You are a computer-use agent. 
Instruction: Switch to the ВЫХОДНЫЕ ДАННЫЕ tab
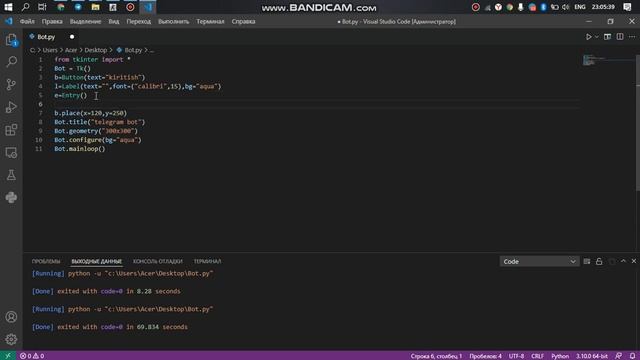96,261
